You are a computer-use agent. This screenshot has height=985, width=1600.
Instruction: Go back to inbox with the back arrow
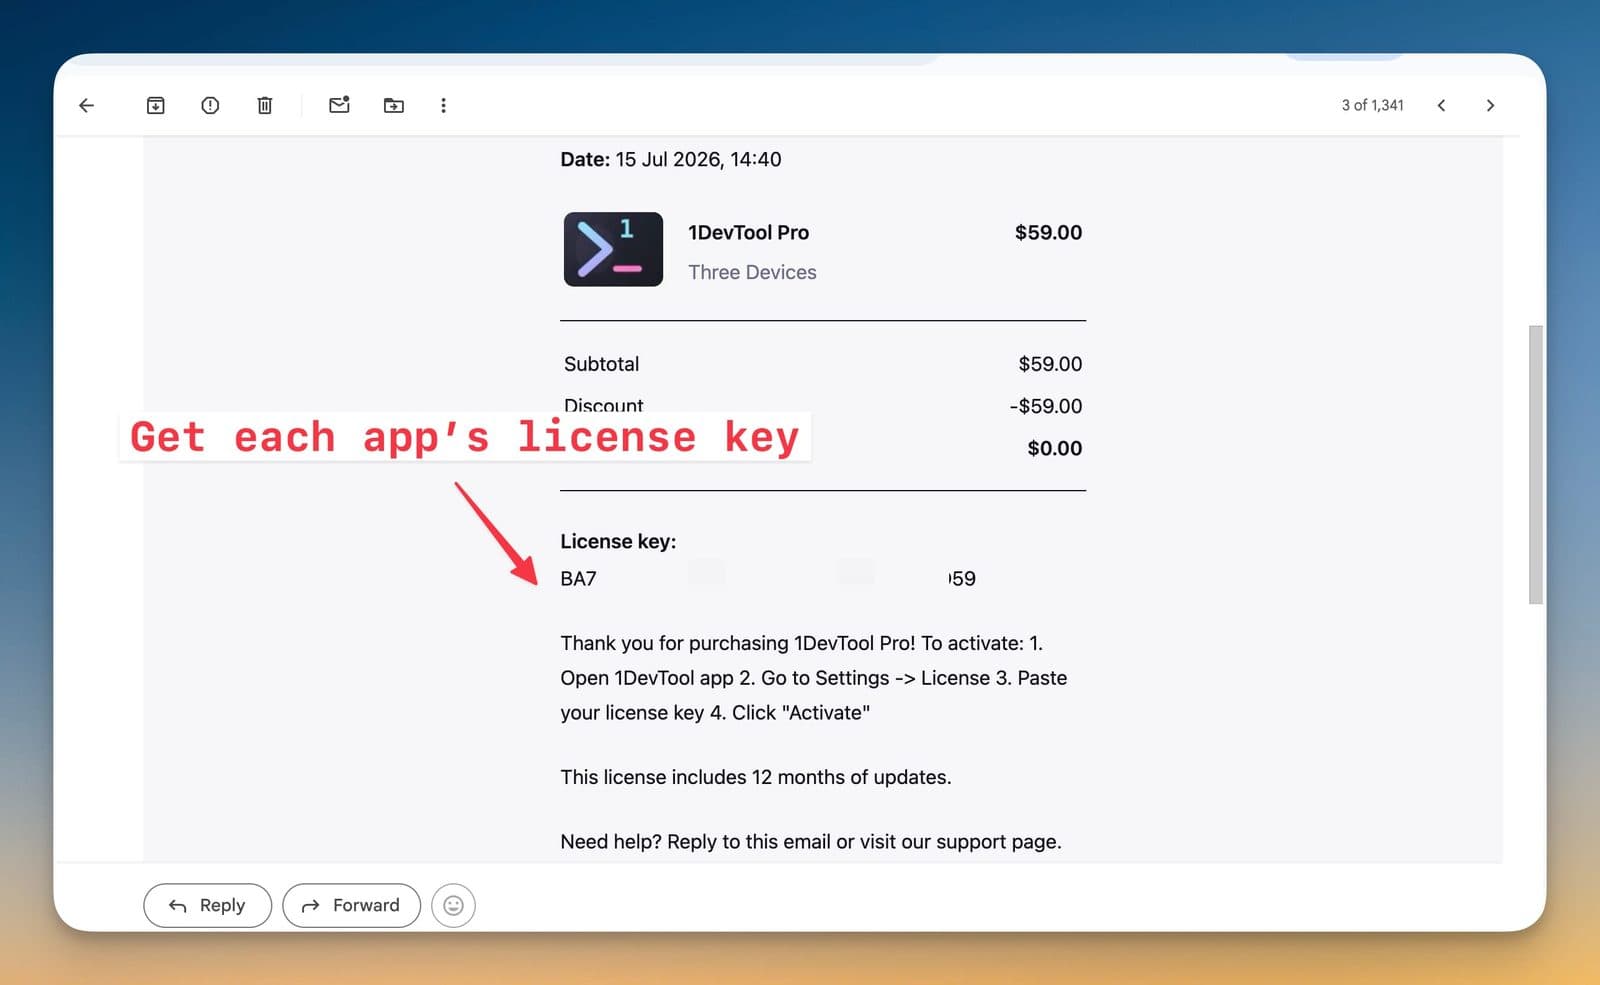click(x=87, y=105)
